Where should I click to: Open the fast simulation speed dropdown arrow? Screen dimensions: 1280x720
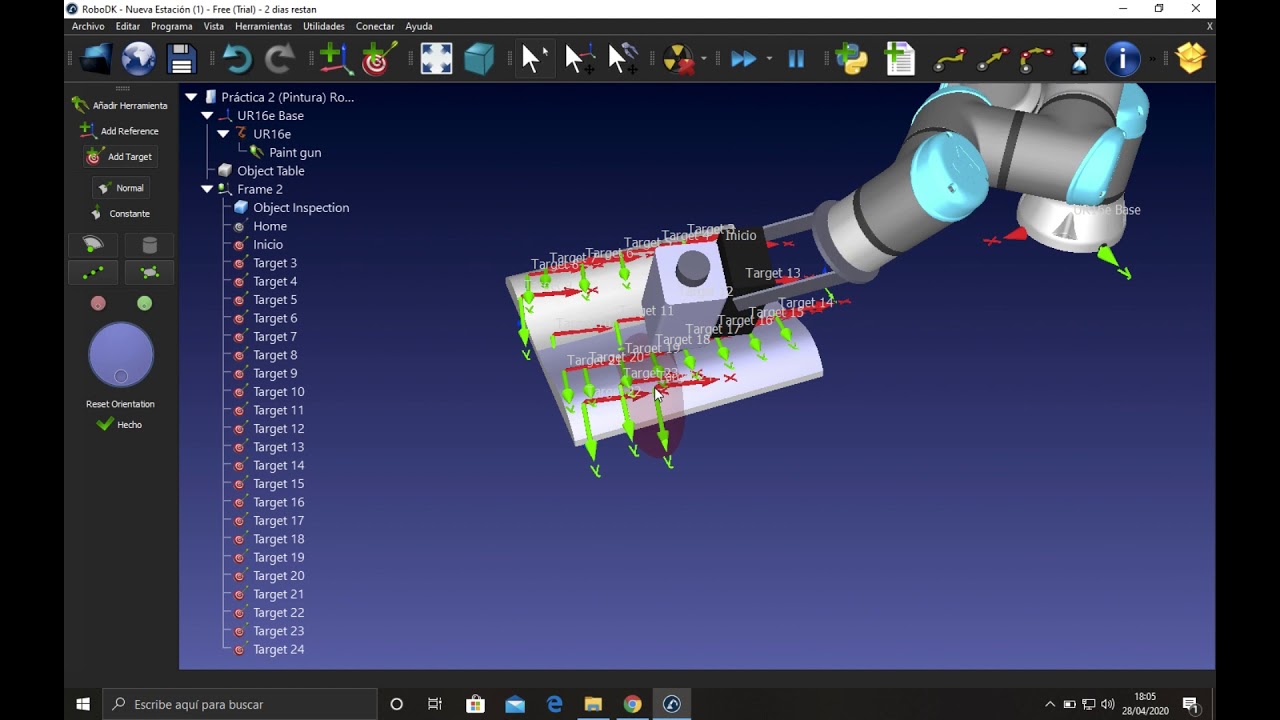tap(769, 59)
